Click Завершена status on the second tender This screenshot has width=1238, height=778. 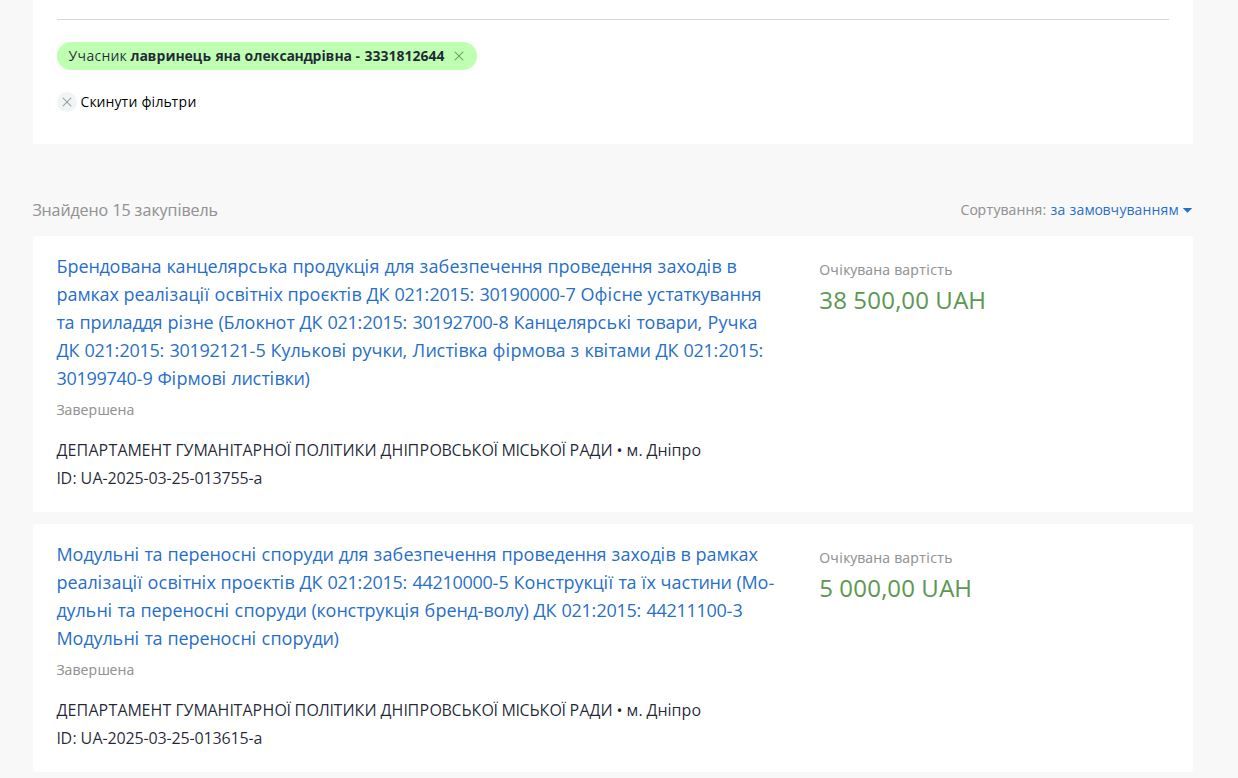(95, 670)
